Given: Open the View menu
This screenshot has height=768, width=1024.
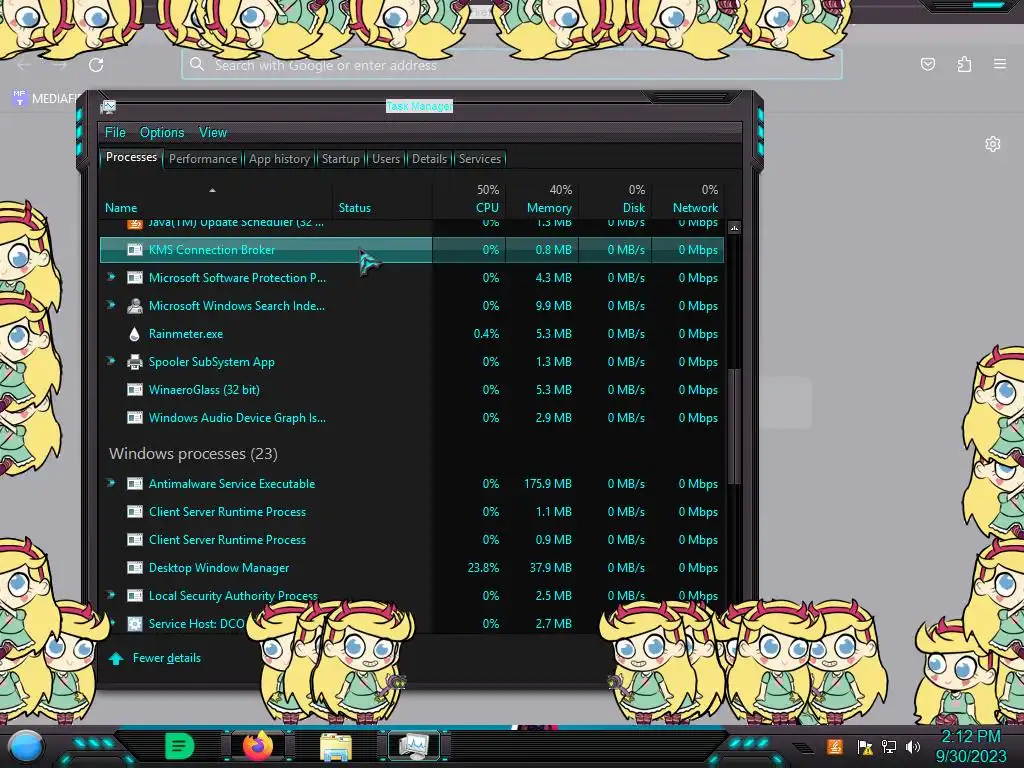Looking at the screenshot, I should [x=213, y=133].
